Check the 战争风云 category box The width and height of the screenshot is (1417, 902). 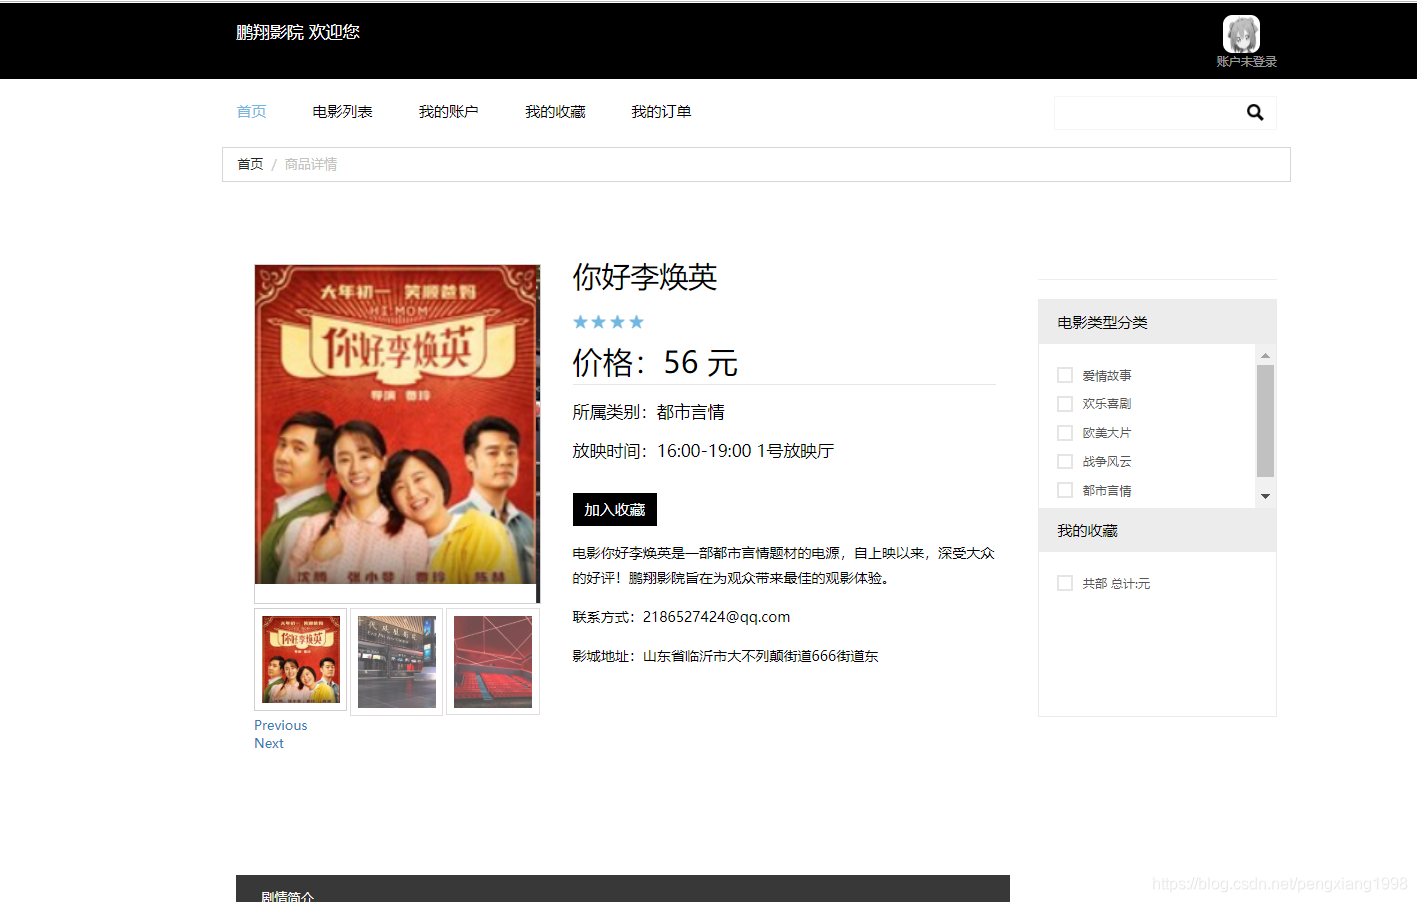point(1065,461)
